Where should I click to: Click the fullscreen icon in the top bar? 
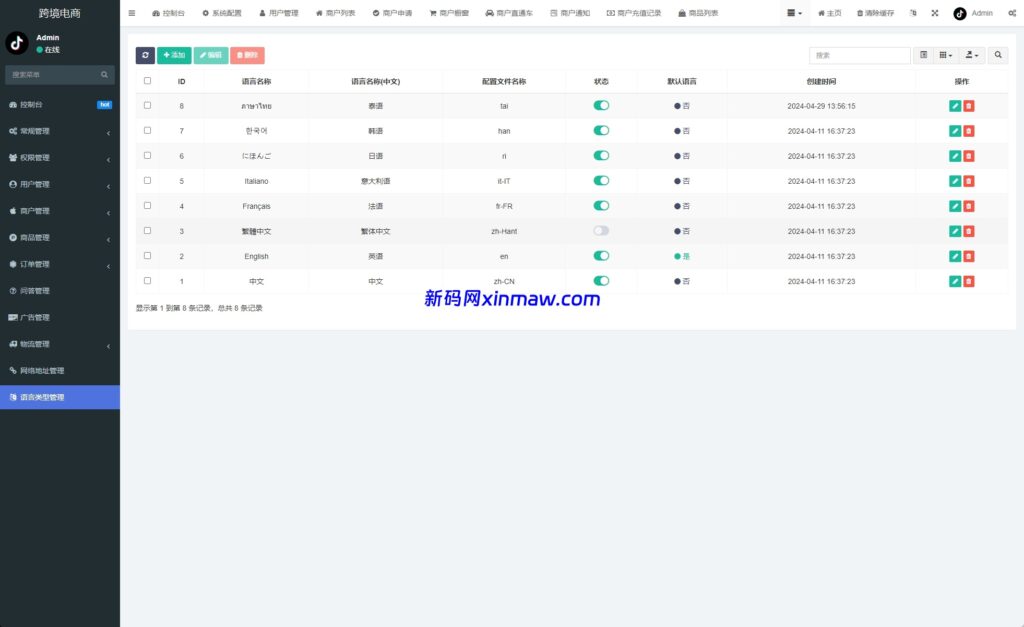[934, 13]
